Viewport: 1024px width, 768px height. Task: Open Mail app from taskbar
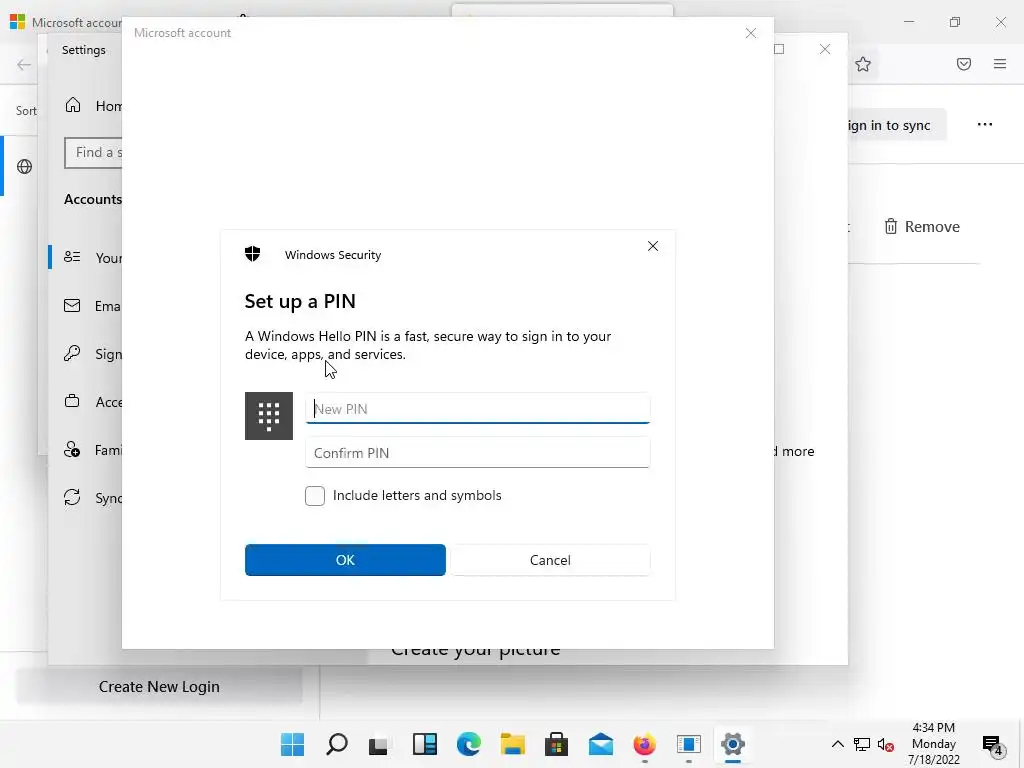600,744
